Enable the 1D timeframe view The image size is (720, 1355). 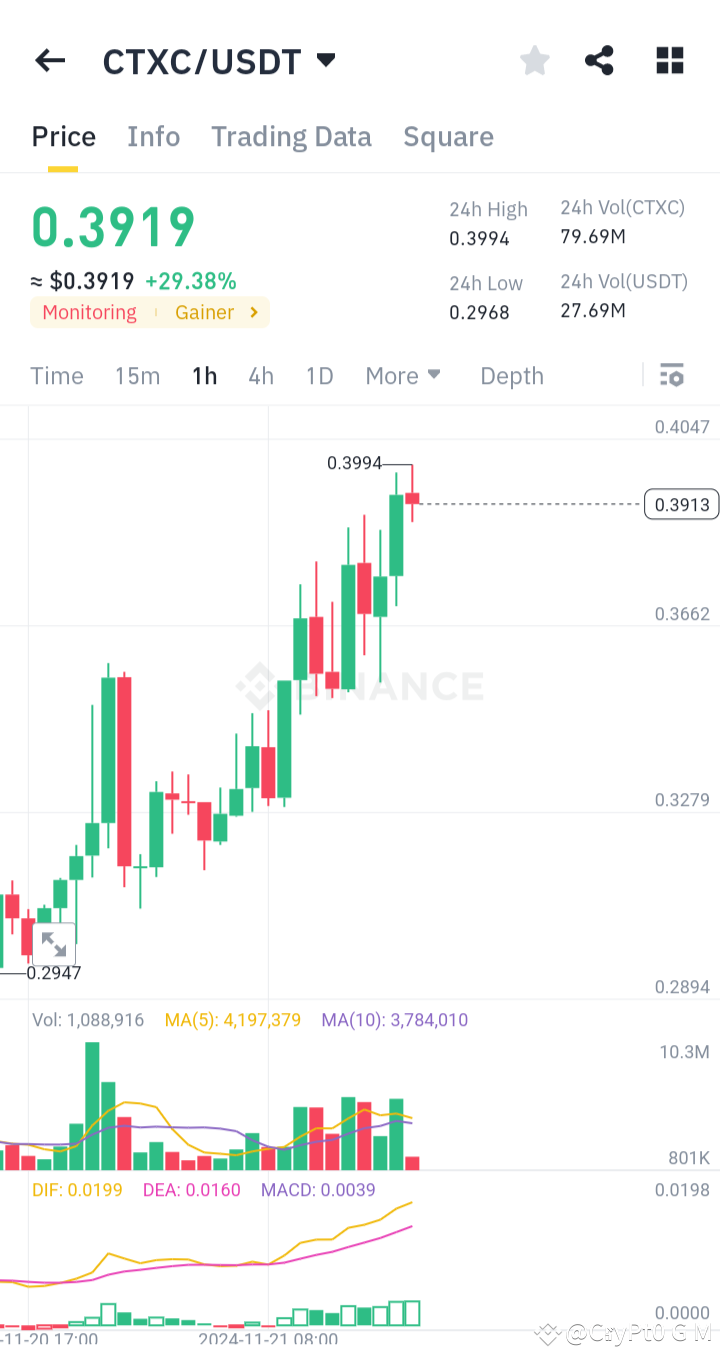319,375
